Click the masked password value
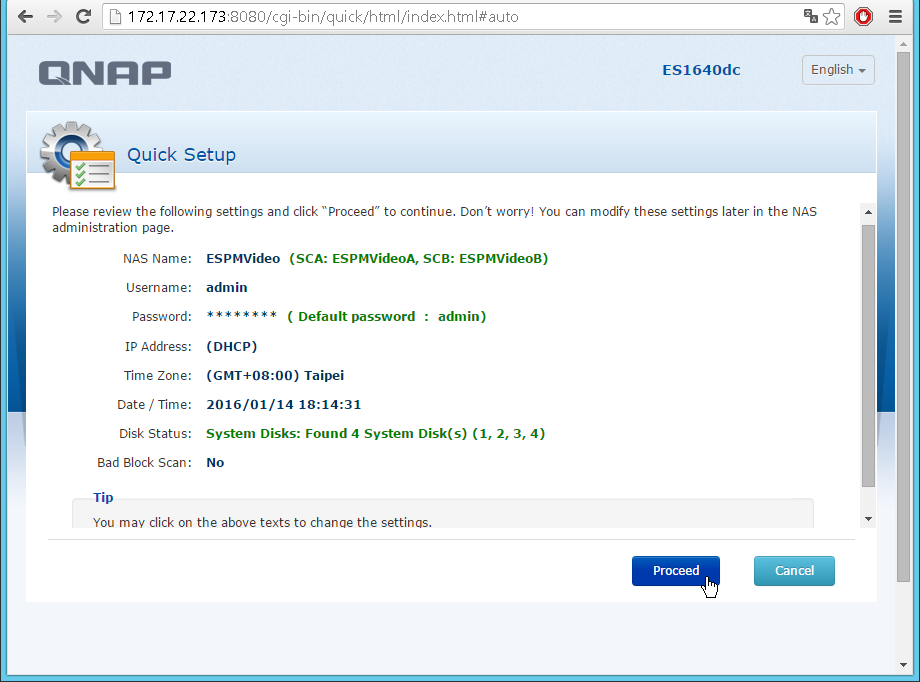Screen dimensions: 920x682 tap(241, 317)
